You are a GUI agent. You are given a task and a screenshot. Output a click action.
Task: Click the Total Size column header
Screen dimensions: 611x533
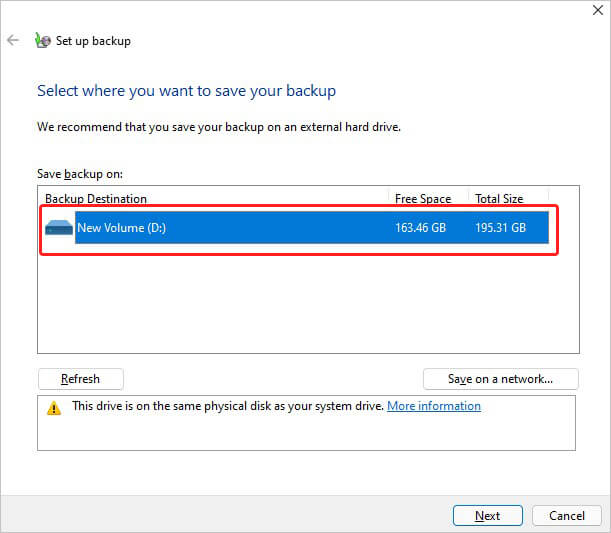[x=499, y=199]
